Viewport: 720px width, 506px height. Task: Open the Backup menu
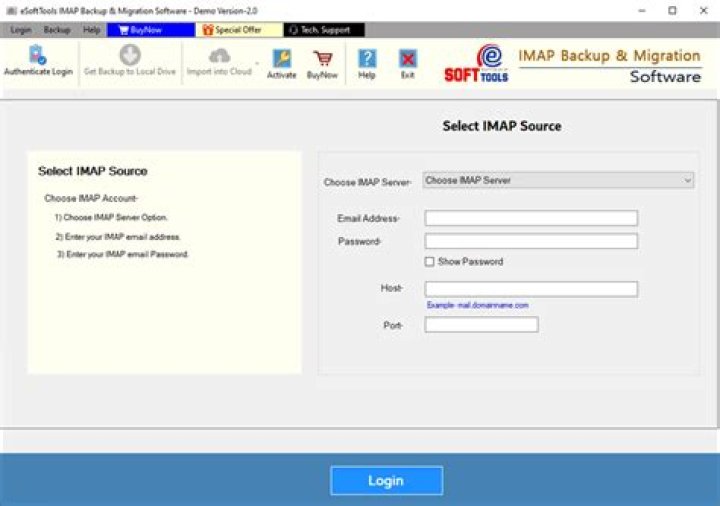tap(57, 30)
